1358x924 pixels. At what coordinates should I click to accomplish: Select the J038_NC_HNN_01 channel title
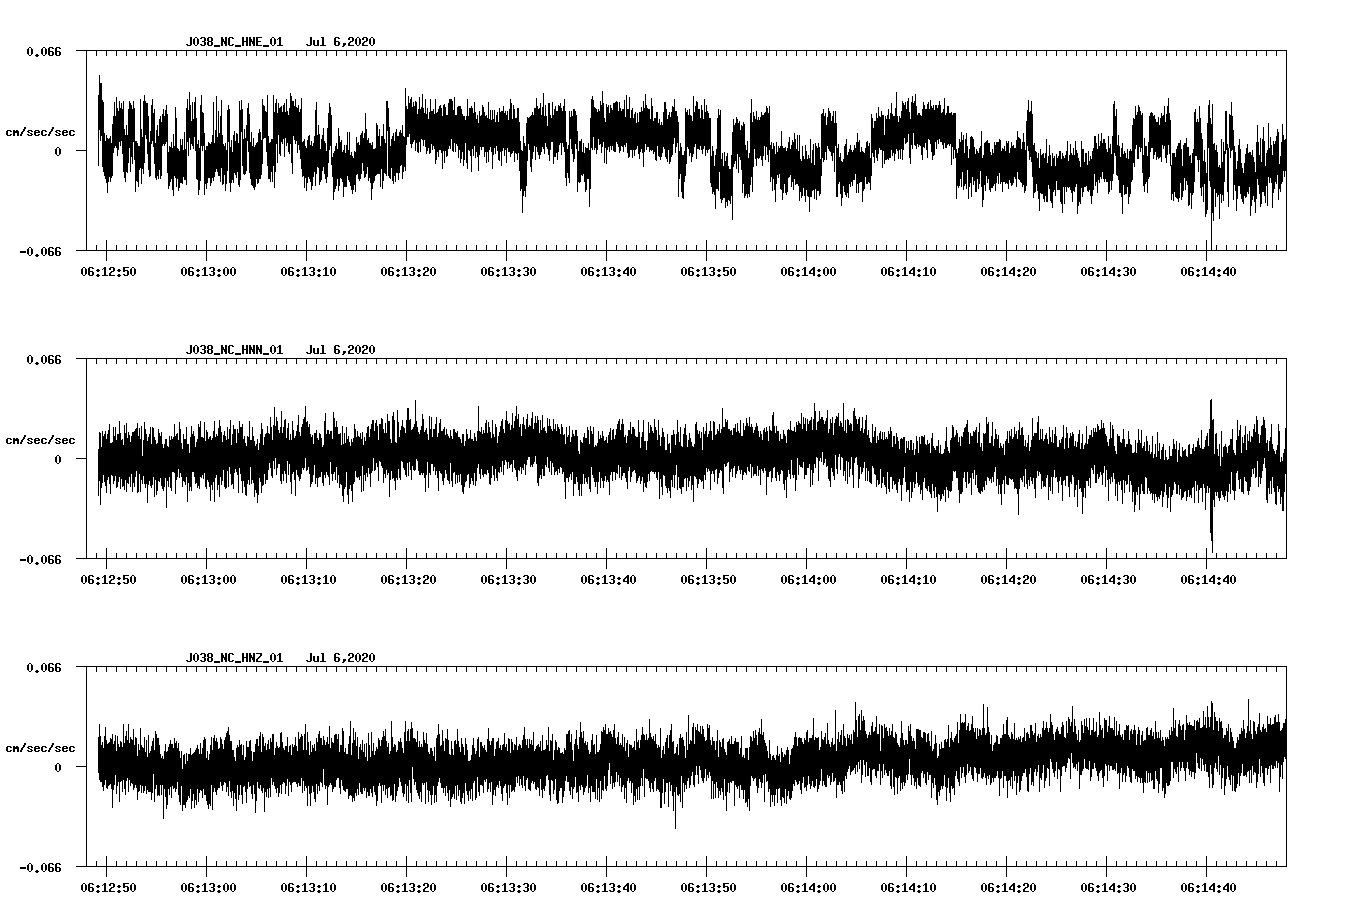234,350
